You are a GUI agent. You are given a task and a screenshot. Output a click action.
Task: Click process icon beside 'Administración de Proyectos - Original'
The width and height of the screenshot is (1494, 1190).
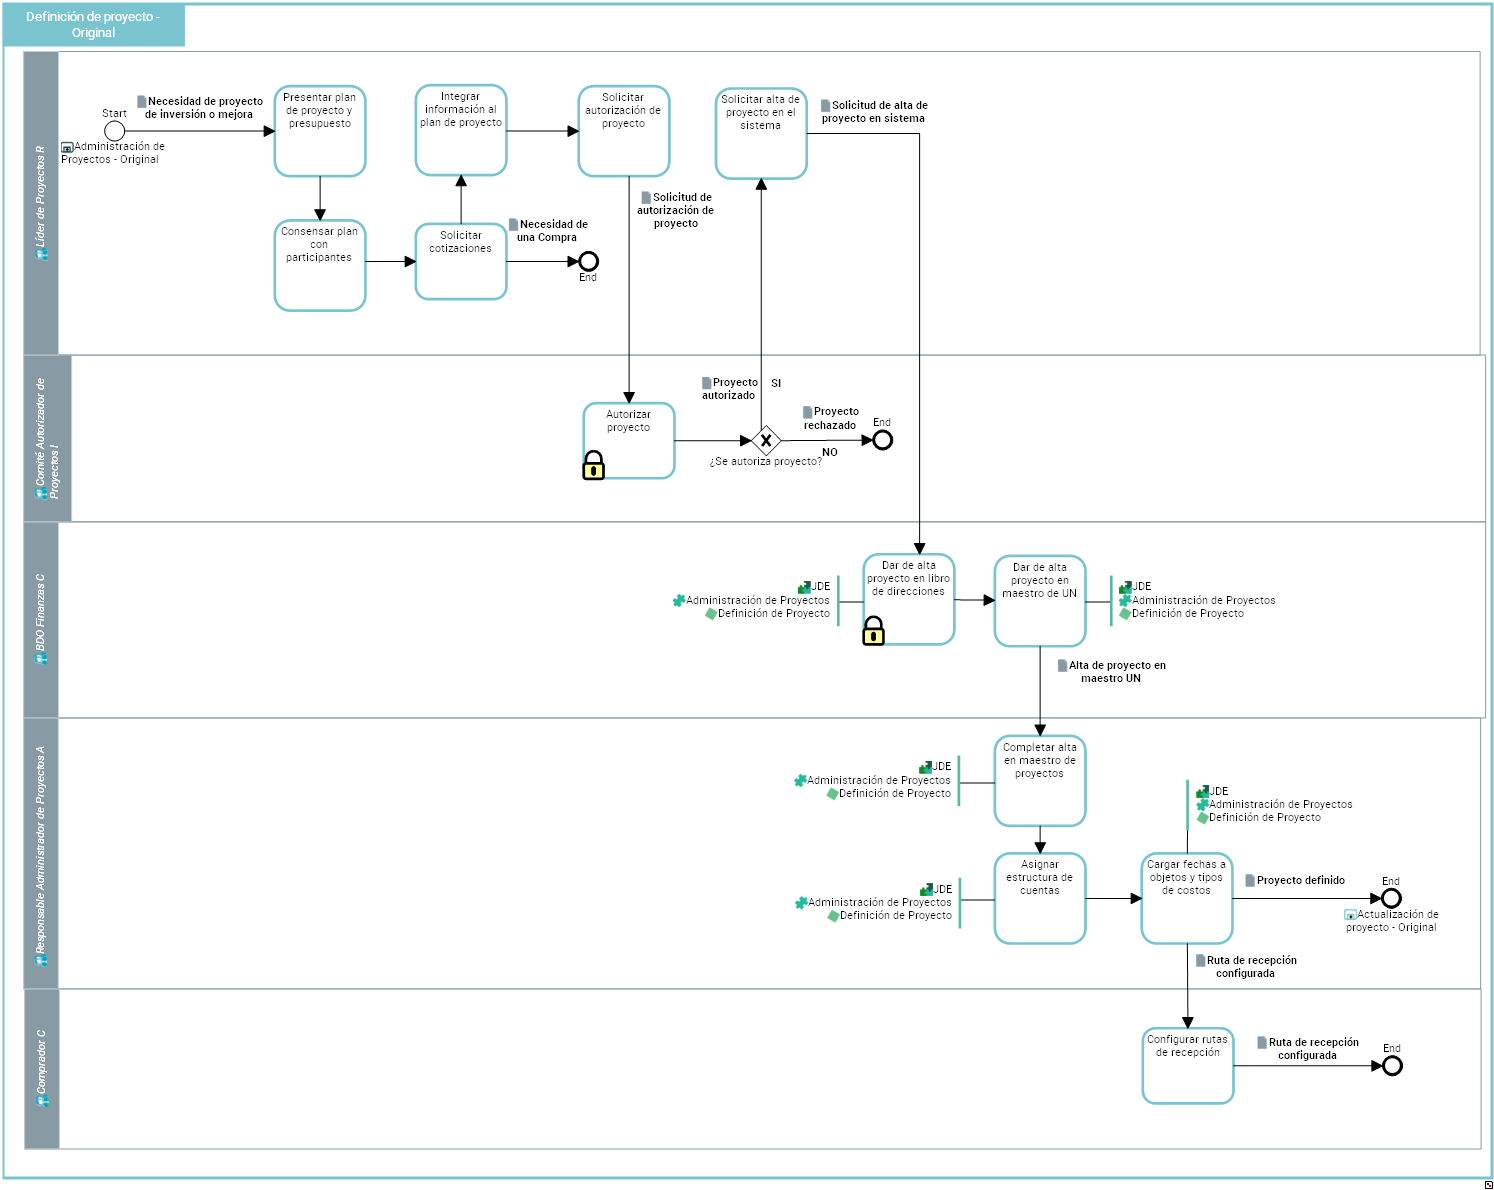[x=67, y=147]
